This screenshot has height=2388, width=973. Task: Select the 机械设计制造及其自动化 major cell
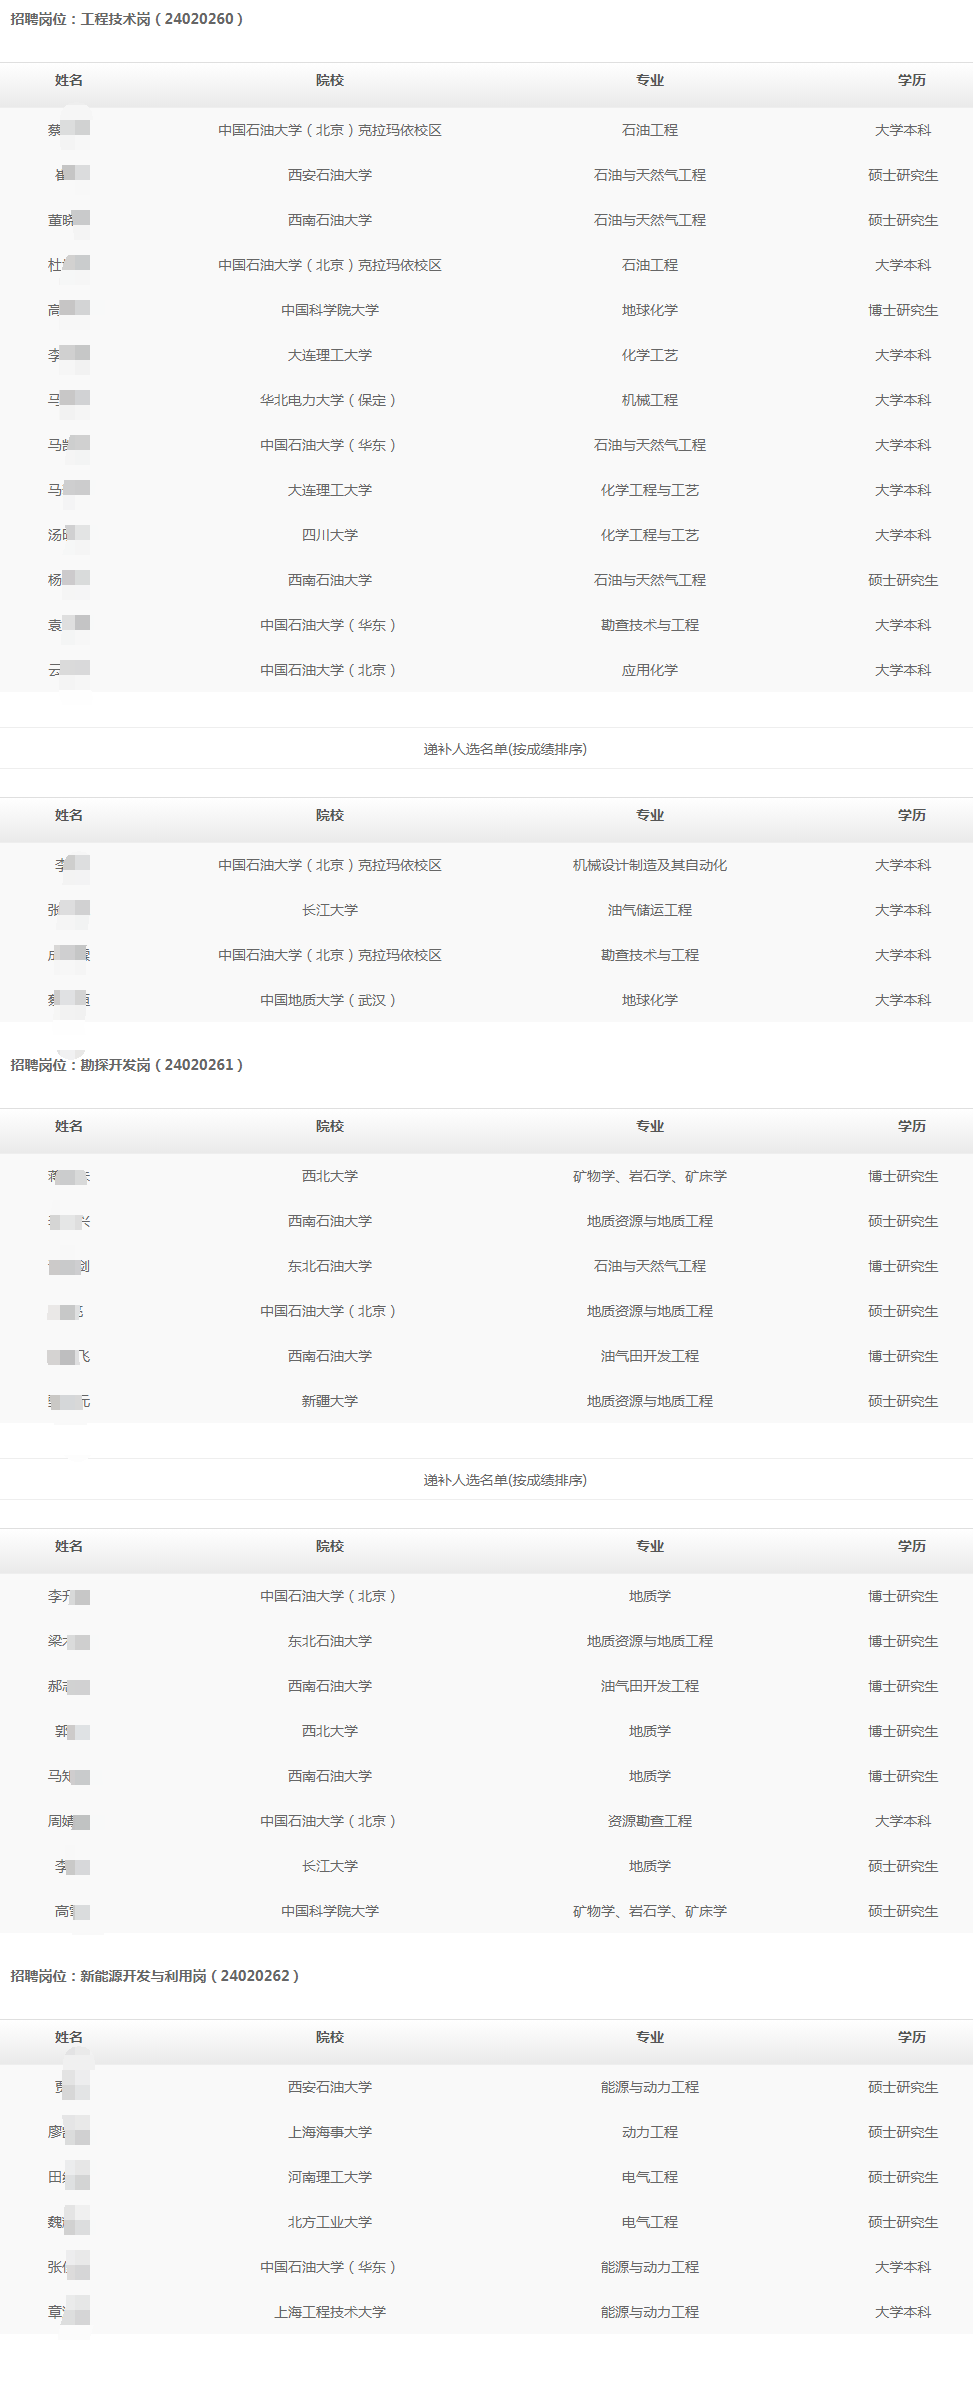649,865
